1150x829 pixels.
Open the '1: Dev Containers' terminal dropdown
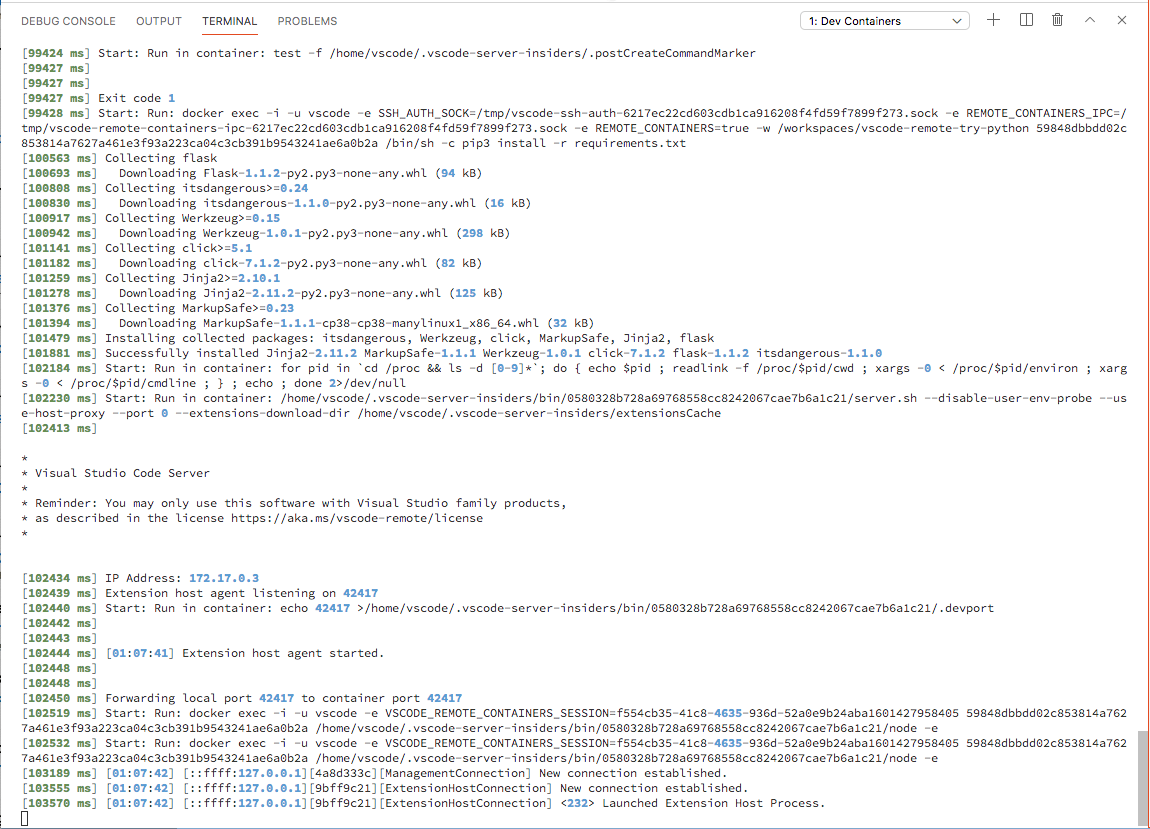(x=884, y=19)
